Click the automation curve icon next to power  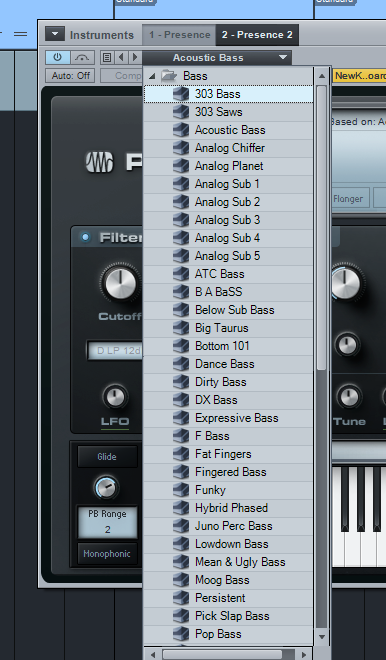(x=82, y=57)
